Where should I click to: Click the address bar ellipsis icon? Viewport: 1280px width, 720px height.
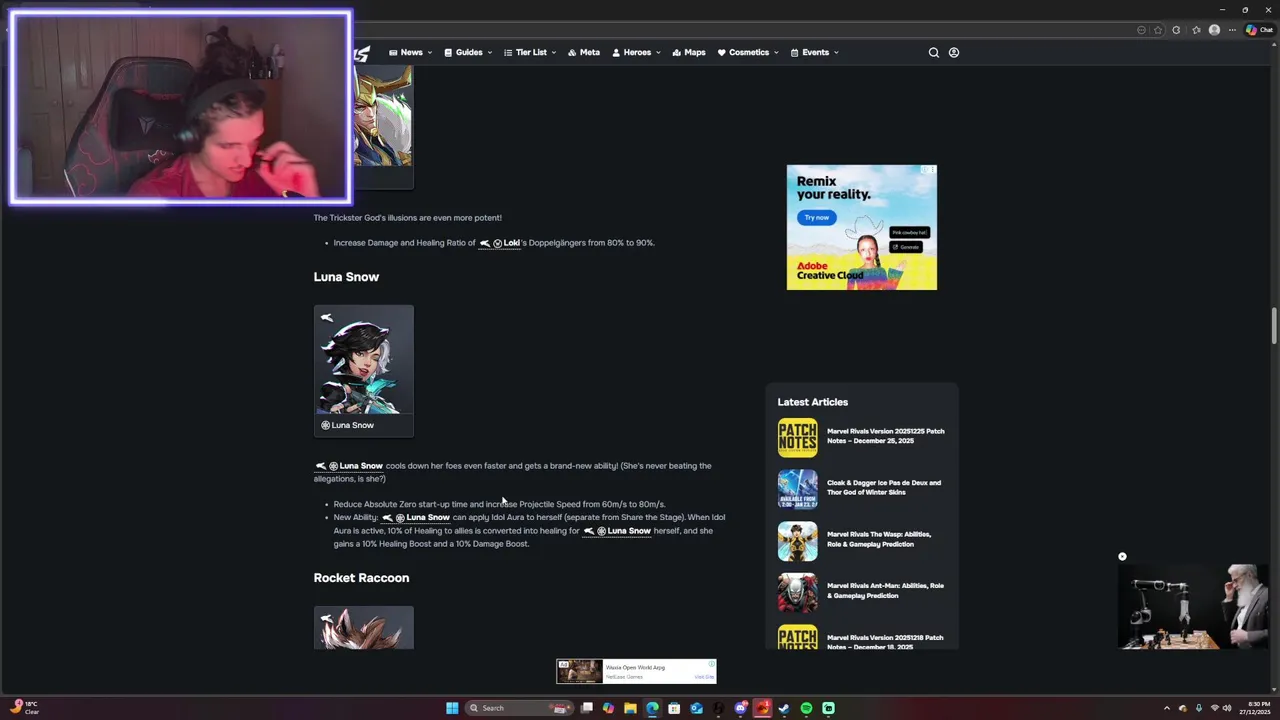(1141, 30)
